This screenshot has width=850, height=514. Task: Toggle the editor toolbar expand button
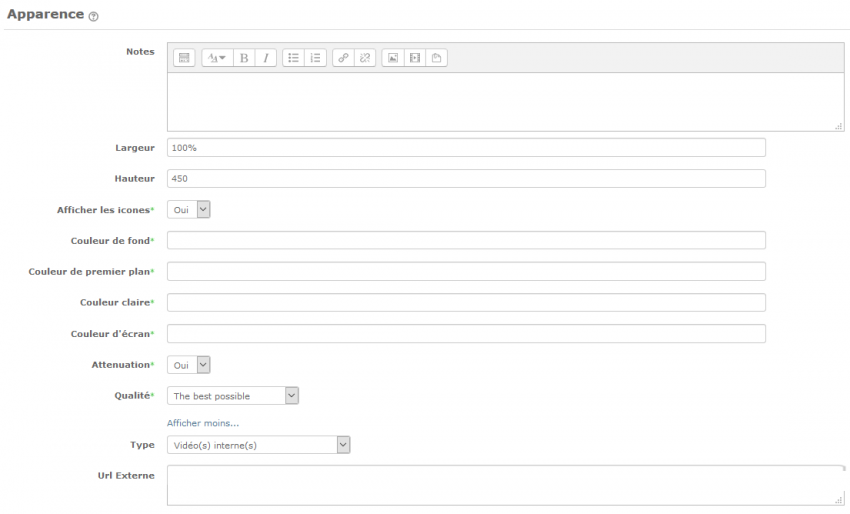[x=184, y=58]
